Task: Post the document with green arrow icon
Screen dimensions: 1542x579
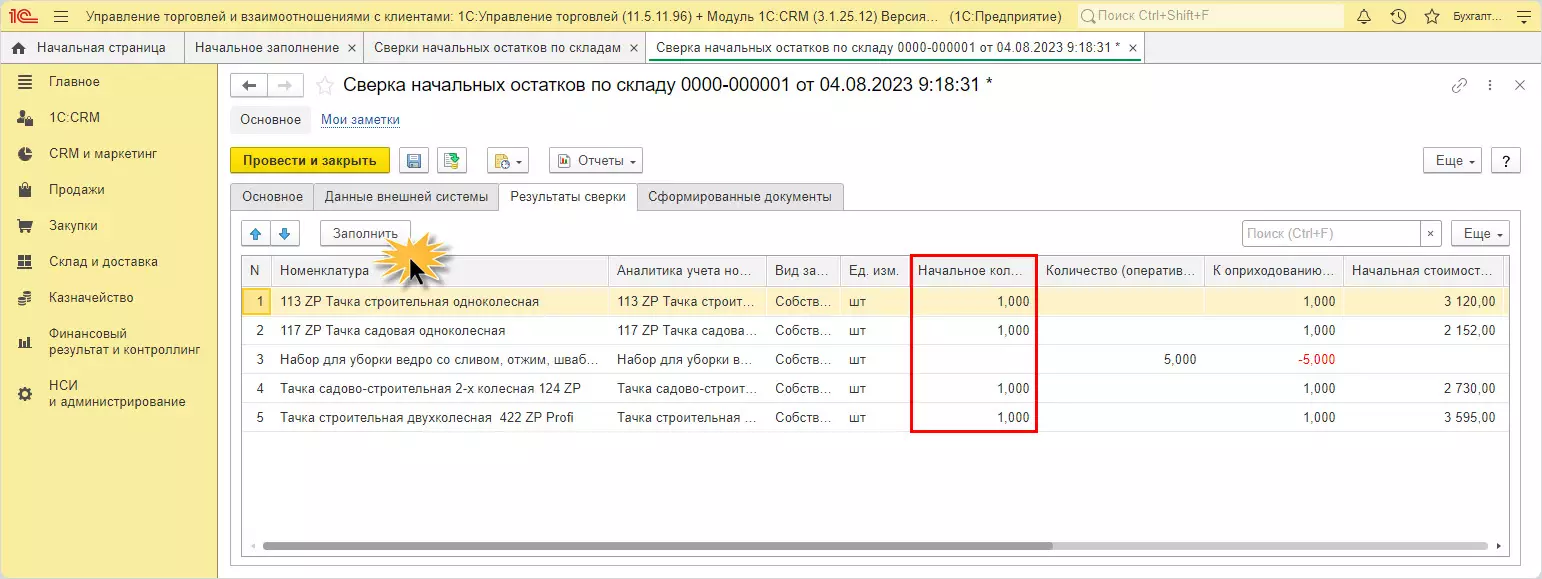Action: click(x=451, y=160)
